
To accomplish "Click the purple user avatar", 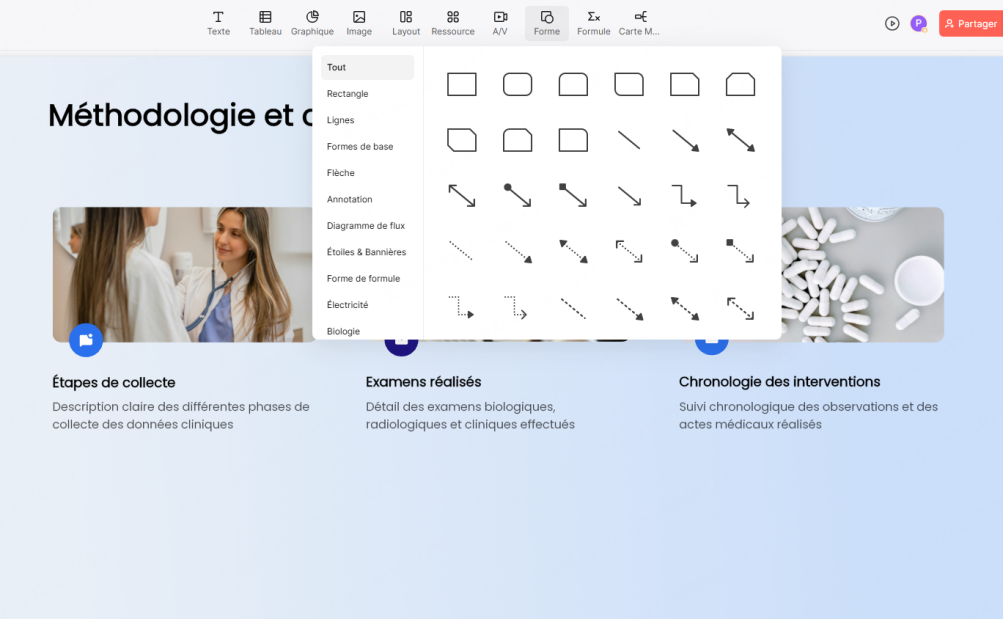I will click(918, 23).
